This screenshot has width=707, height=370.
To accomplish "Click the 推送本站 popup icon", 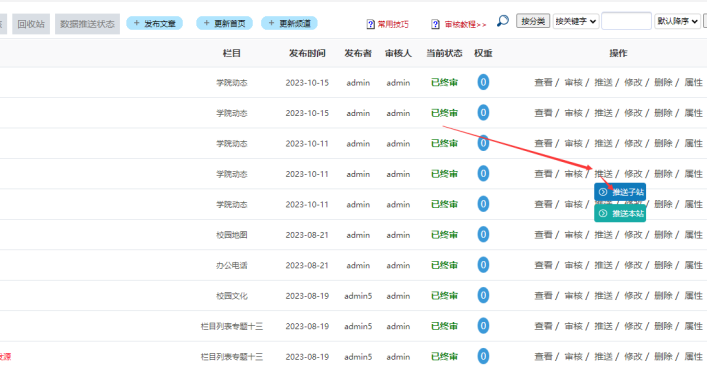I will pyautogui.click(x=603, y=213).
